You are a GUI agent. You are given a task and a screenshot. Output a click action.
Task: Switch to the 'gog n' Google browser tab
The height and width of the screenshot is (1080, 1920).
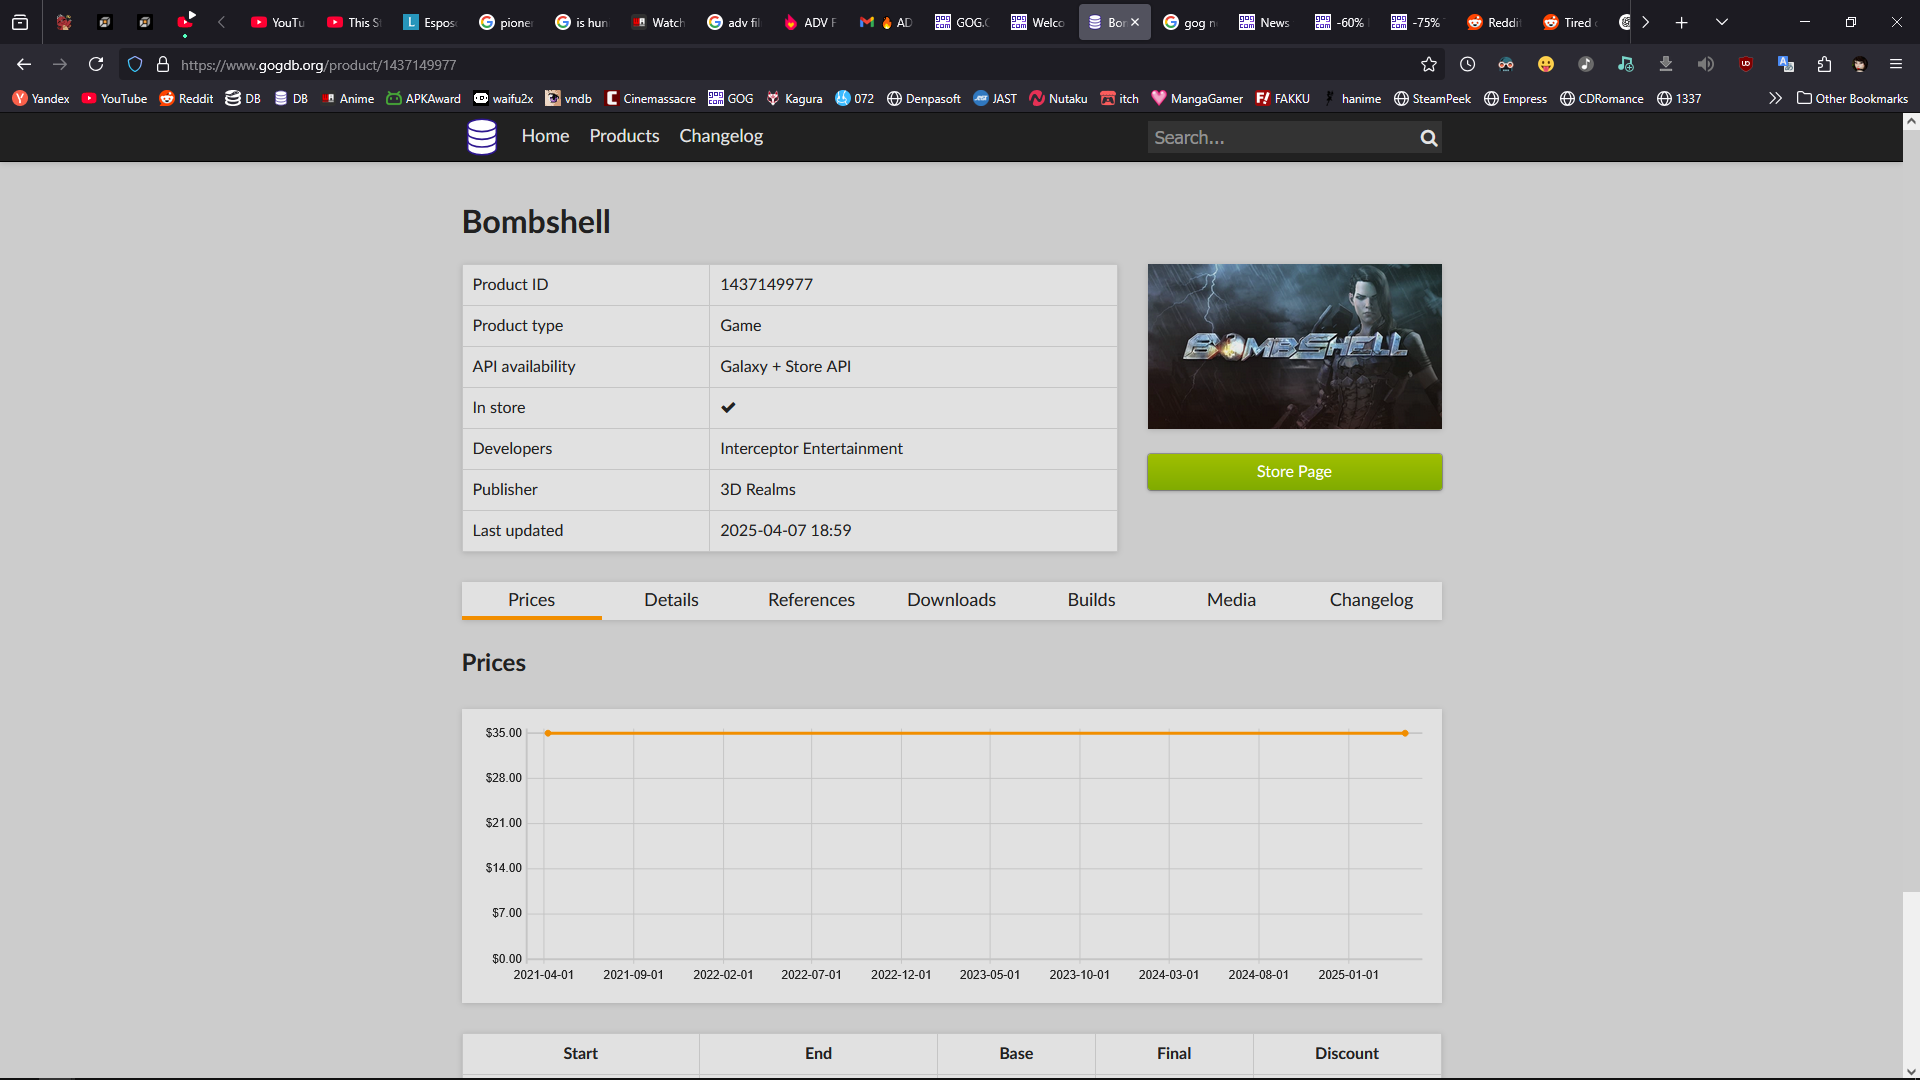[1190, 22]
